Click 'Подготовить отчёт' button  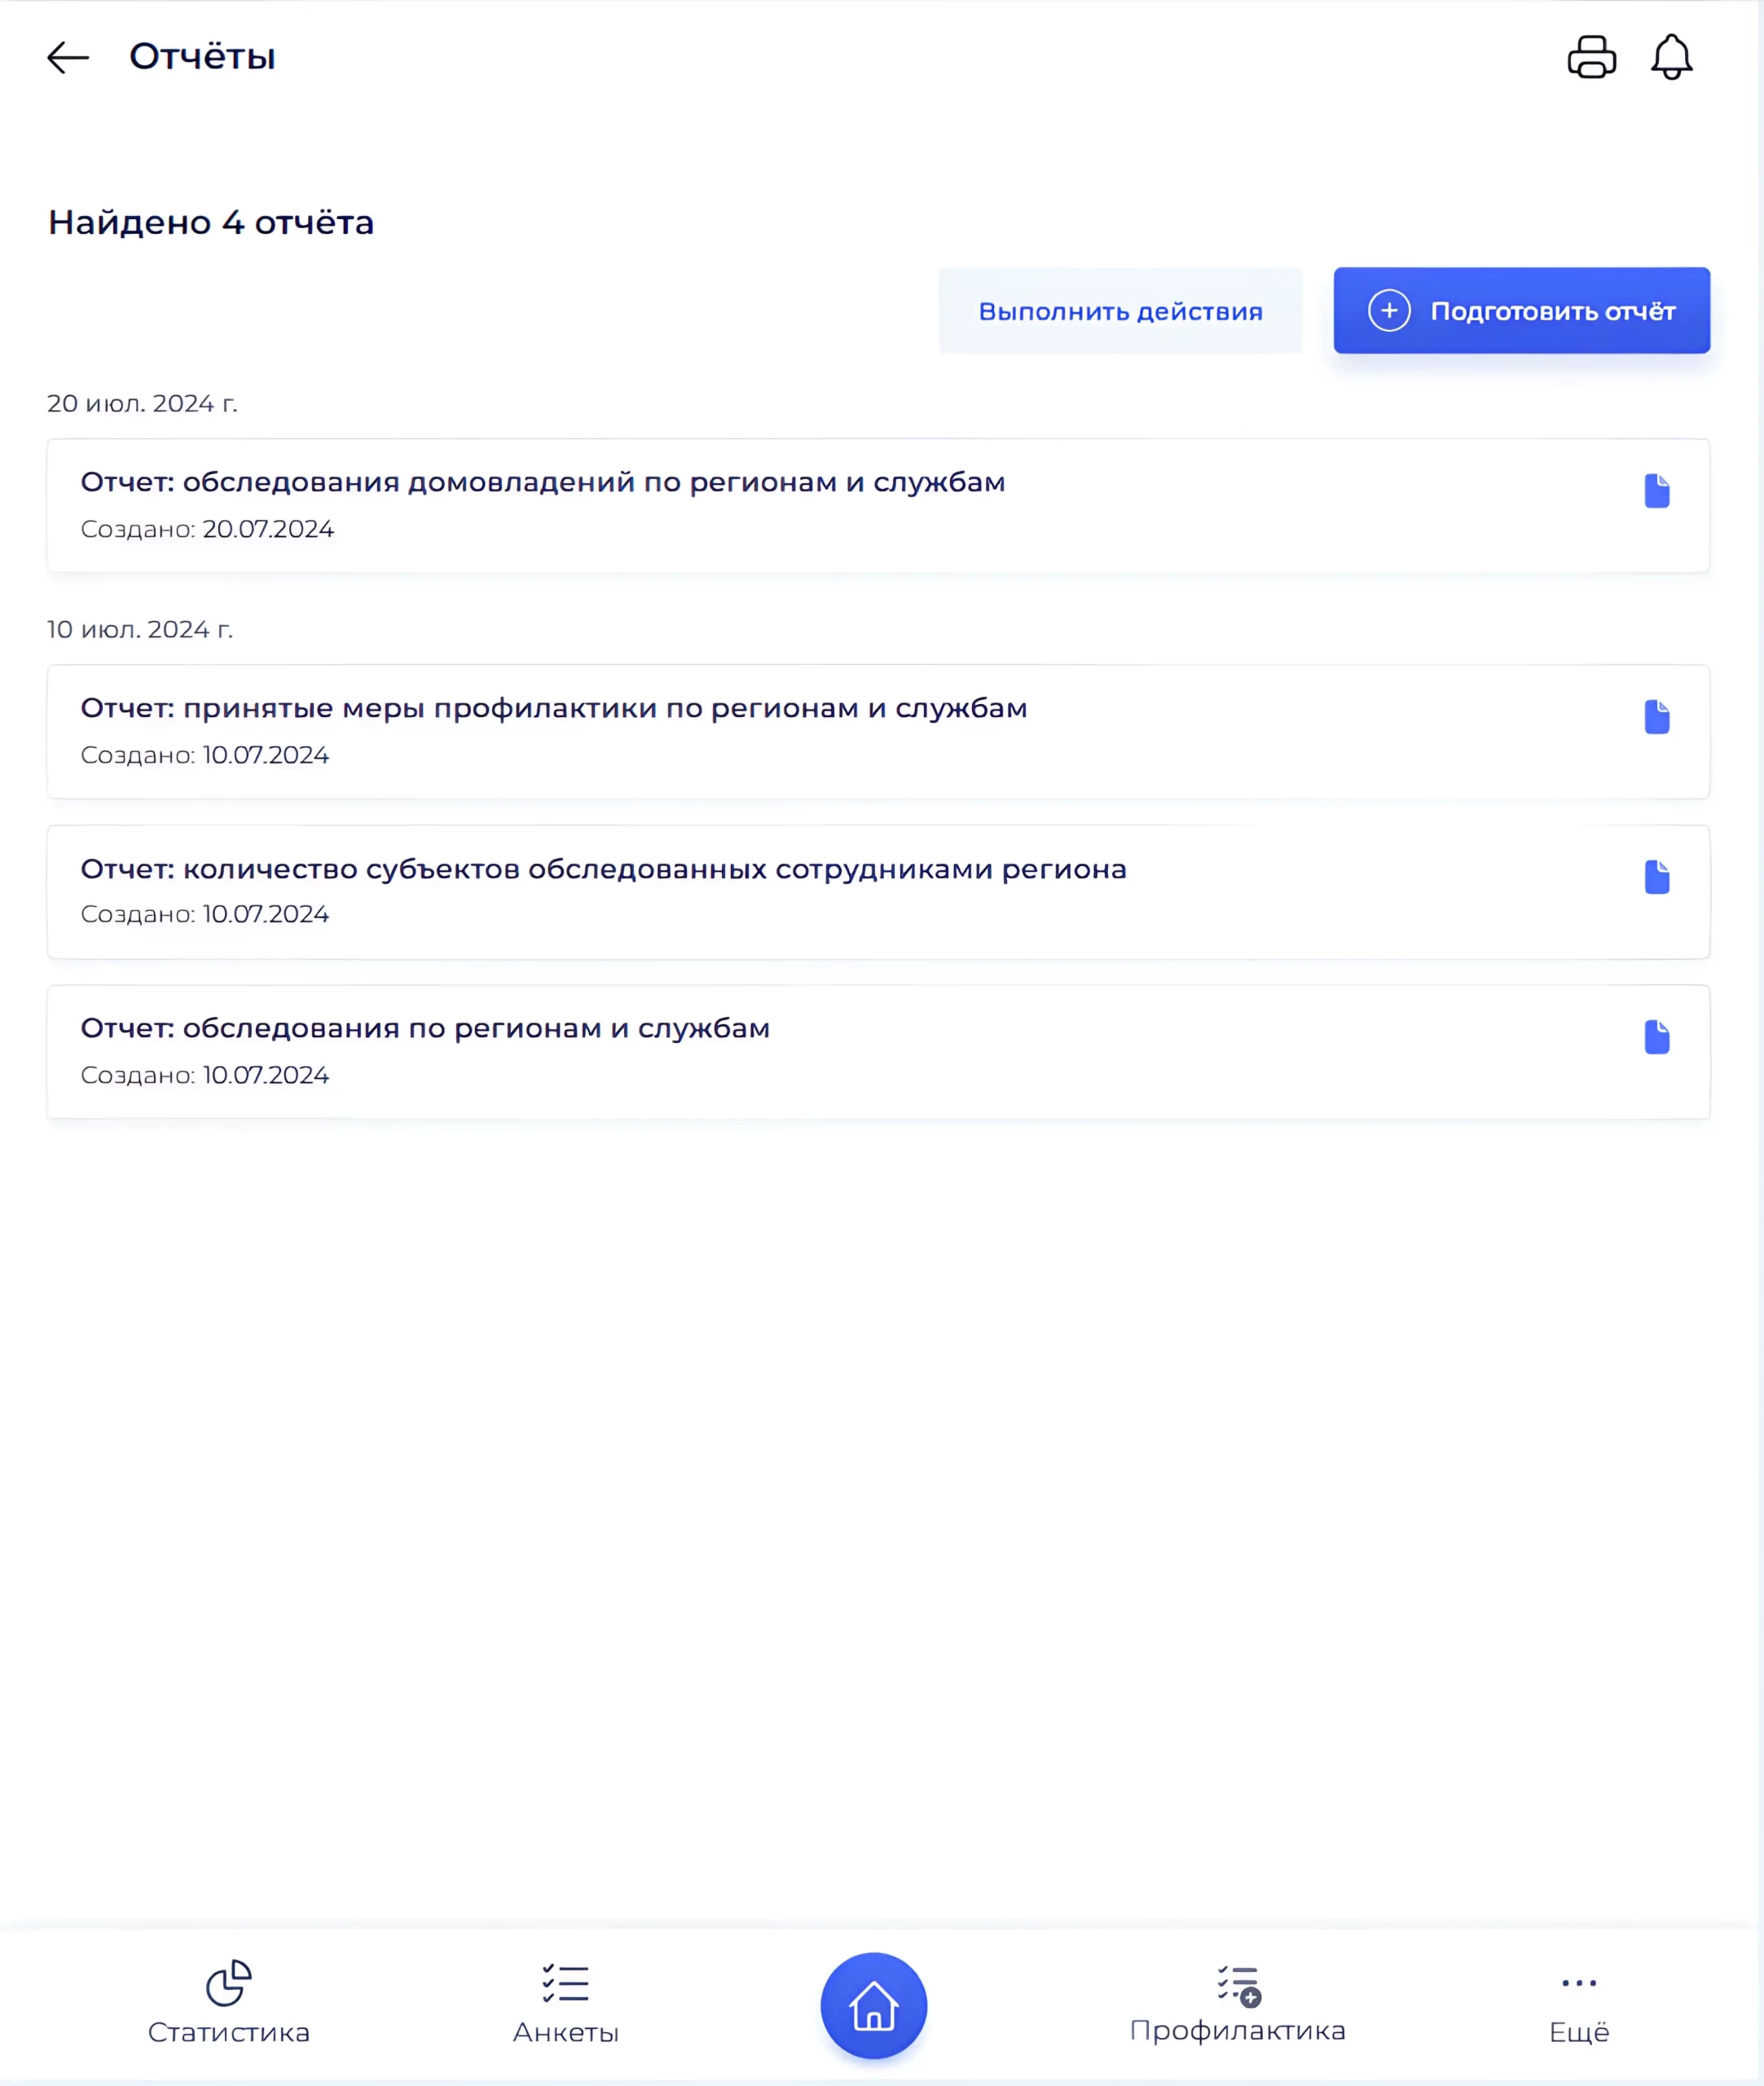click(1521, 310)
